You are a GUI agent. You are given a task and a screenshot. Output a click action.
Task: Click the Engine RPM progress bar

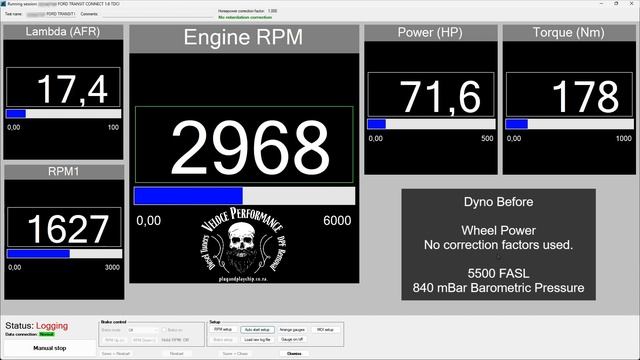244,196
